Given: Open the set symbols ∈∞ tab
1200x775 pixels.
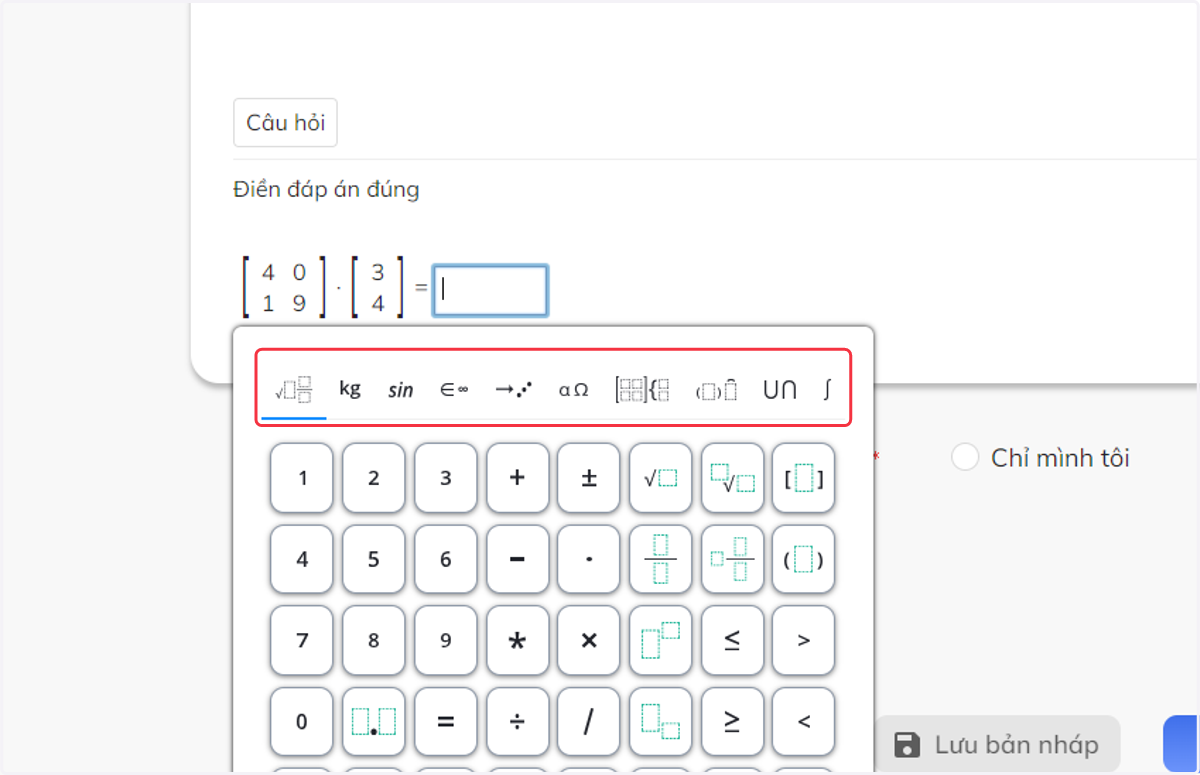Looking at the screenshot, I should coord(454,390).
